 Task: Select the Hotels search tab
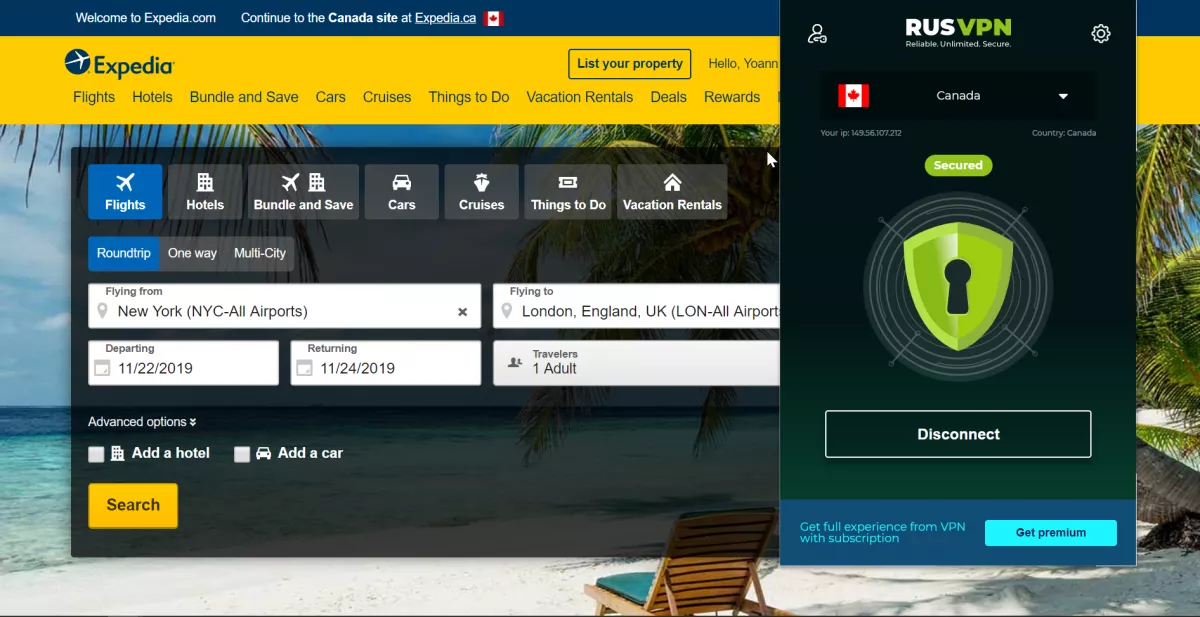(205, 192)
